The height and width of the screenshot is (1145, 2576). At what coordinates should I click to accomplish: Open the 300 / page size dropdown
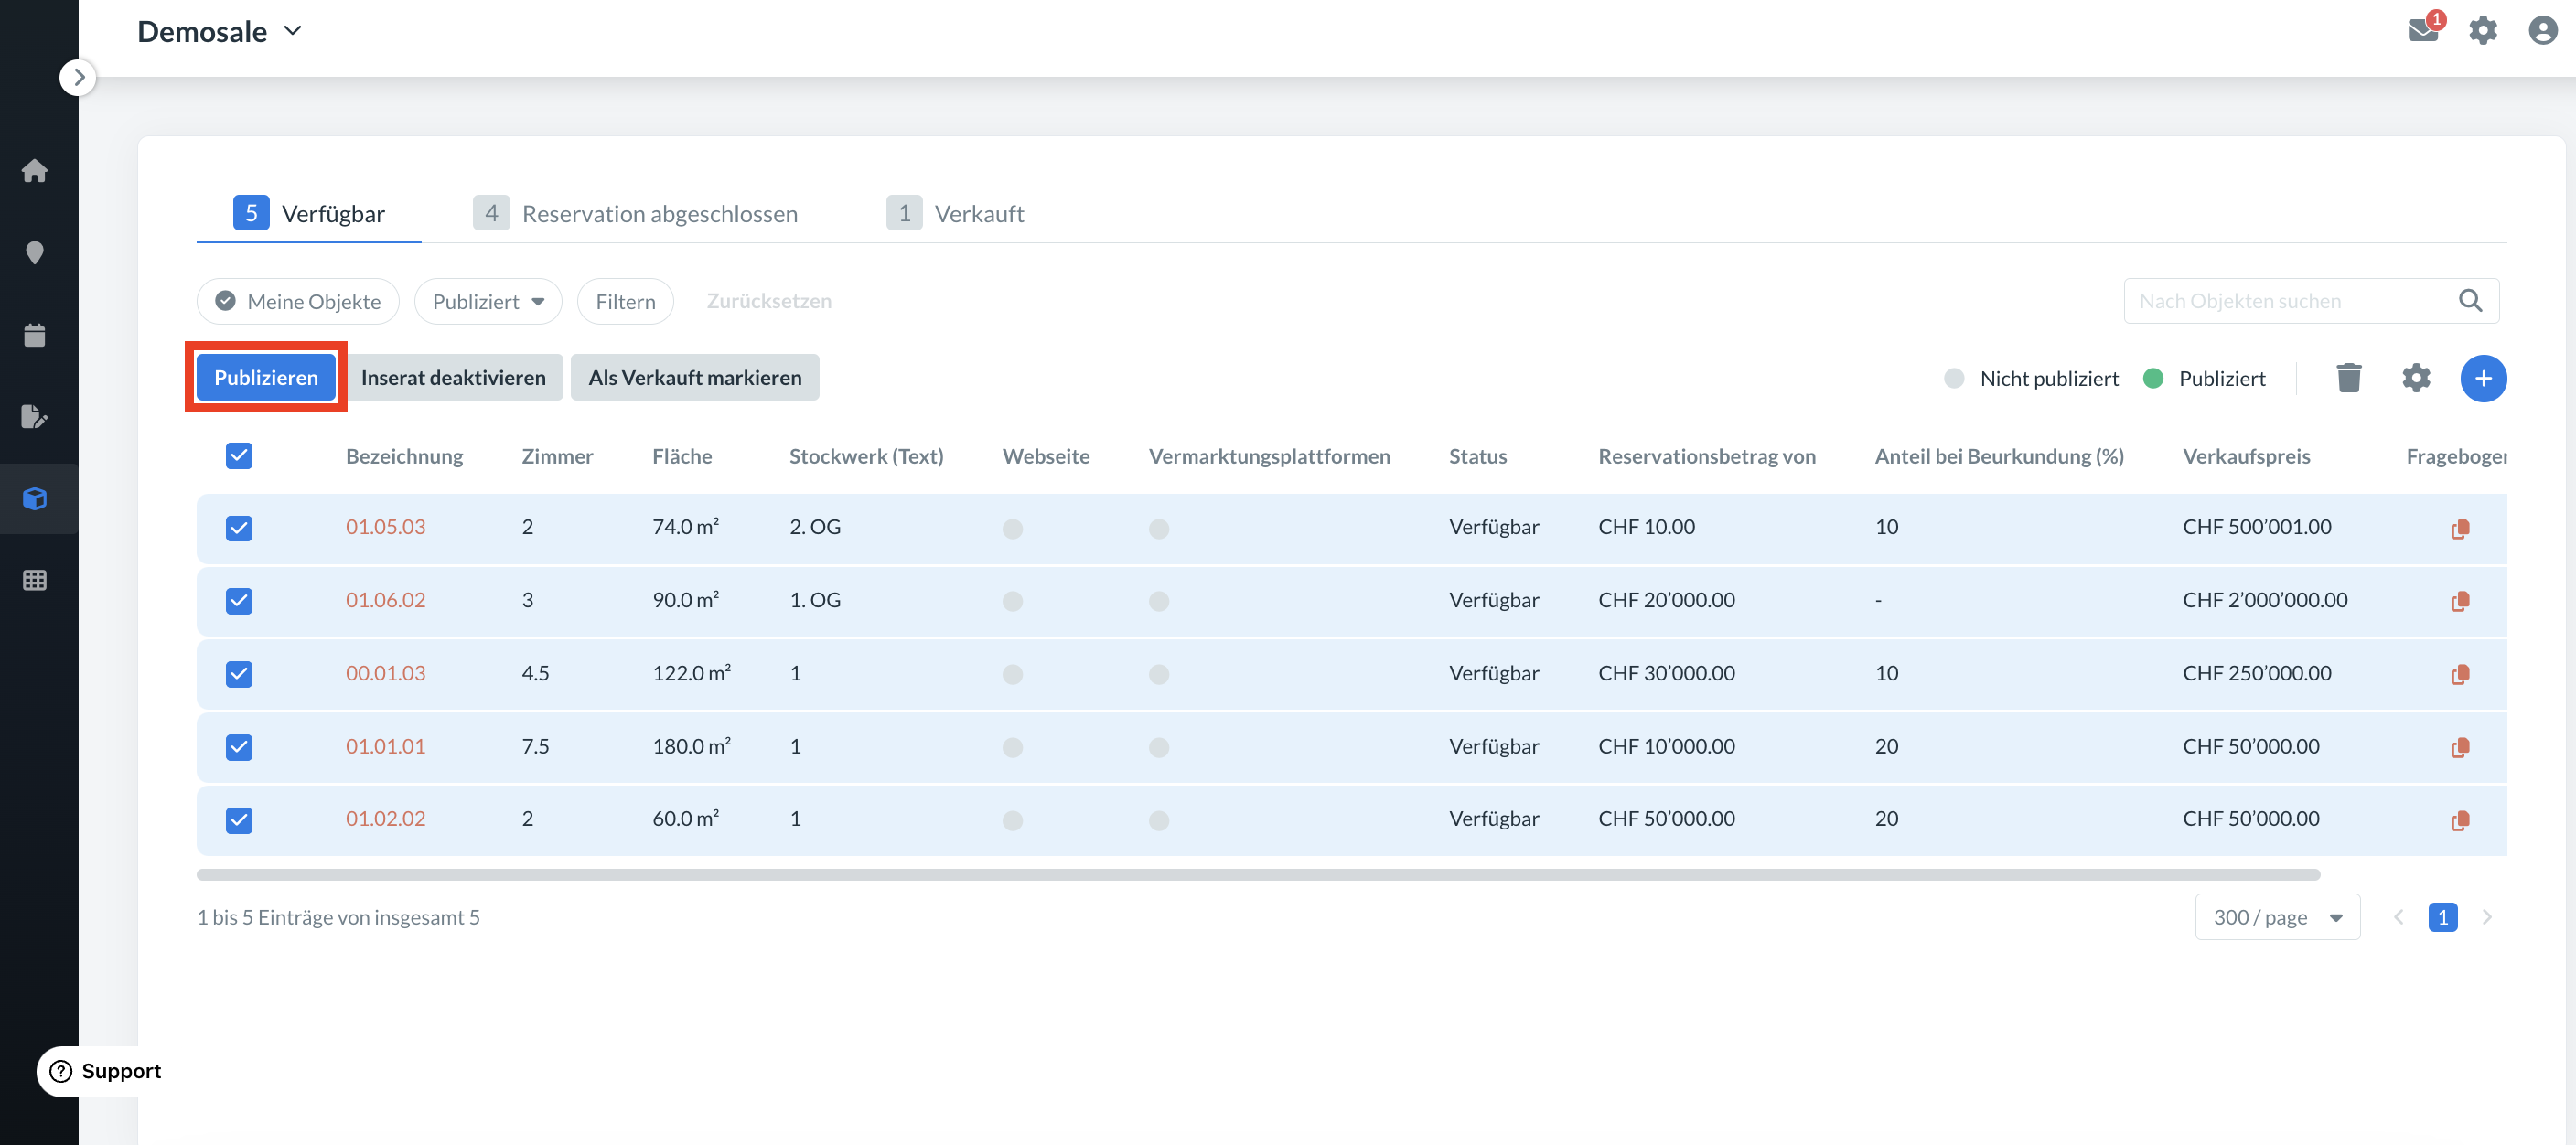coord(2276,917)
